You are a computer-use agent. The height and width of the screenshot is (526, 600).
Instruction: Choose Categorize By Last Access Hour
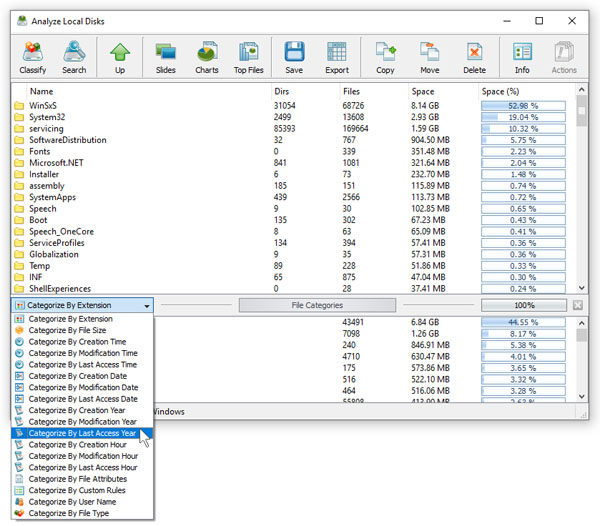click(82, 467)
